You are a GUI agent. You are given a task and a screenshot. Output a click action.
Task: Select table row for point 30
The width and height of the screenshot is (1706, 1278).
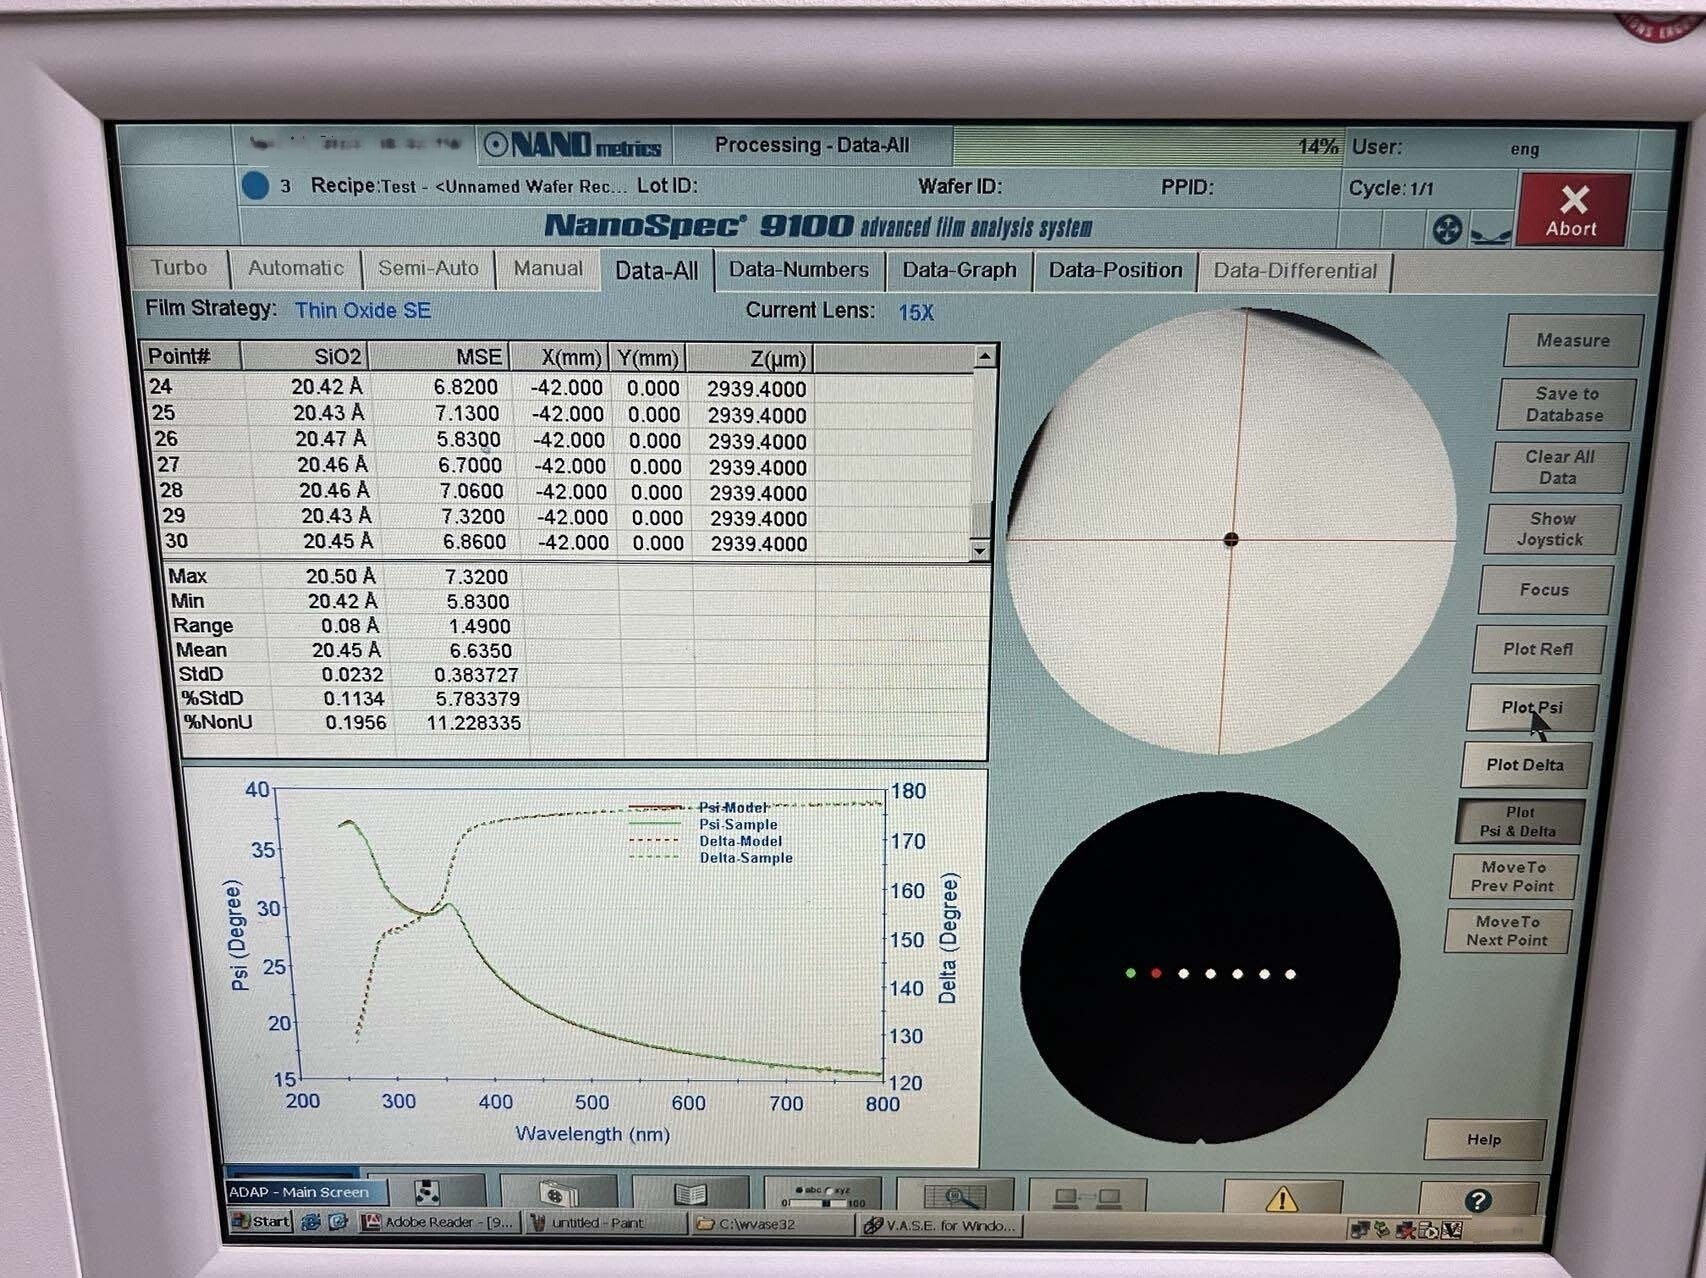[x=565, y=542]
